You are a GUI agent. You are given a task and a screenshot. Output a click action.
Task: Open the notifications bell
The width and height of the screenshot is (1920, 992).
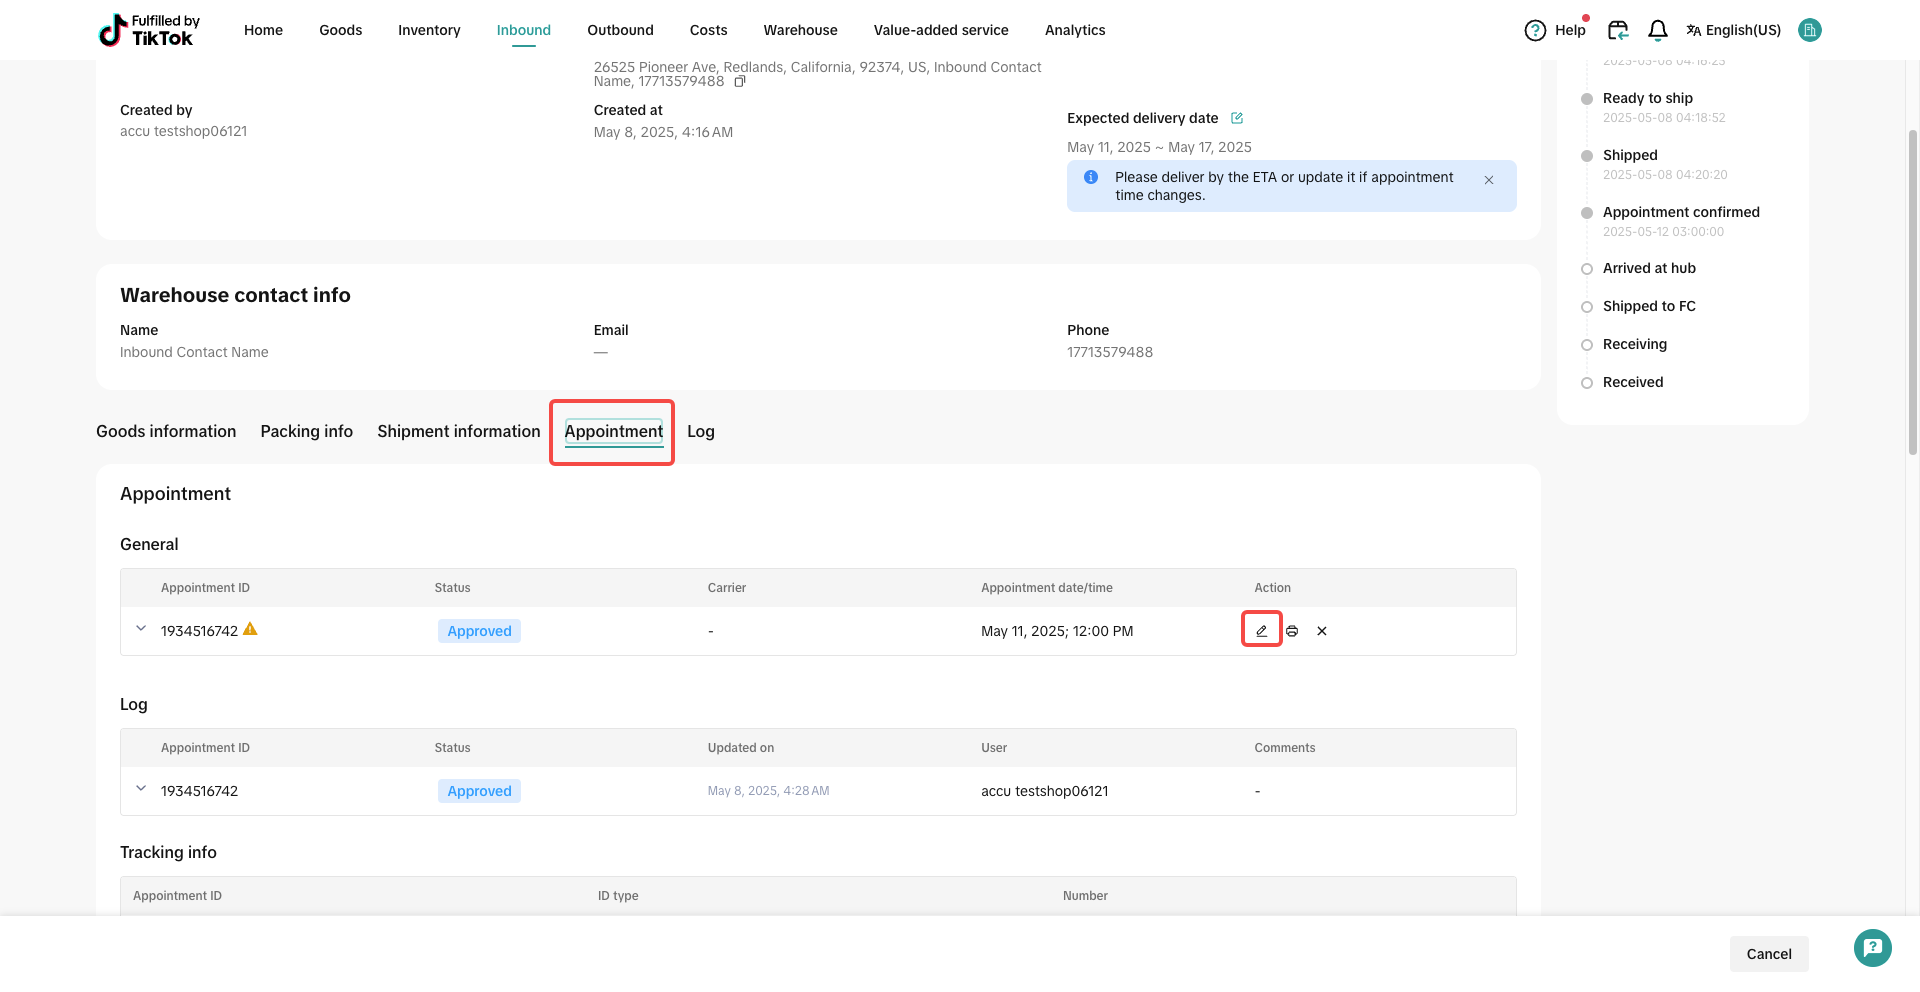pyautogui.click(x=1657, y=30)
